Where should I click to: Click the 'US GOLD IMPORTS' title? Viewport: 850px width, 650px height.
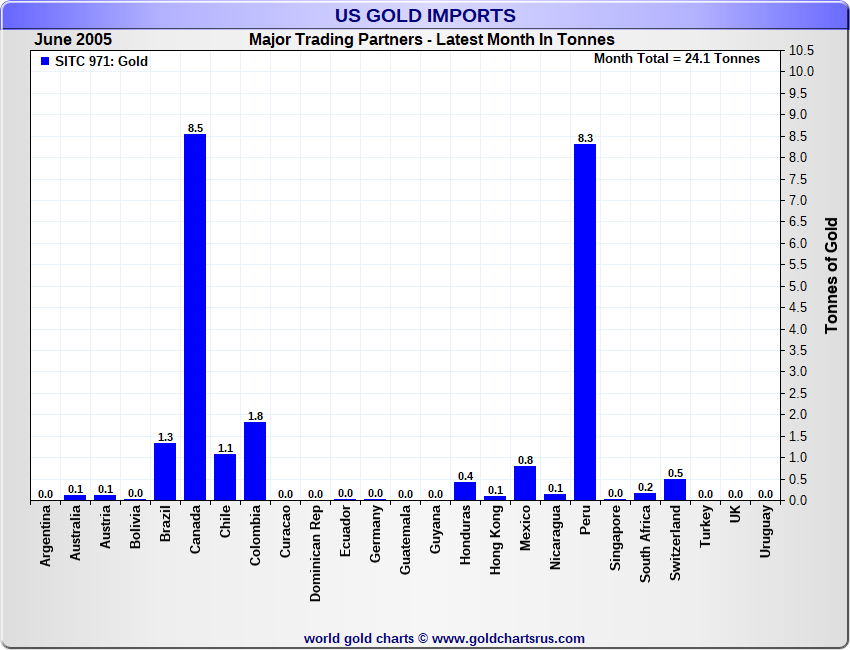425,15
